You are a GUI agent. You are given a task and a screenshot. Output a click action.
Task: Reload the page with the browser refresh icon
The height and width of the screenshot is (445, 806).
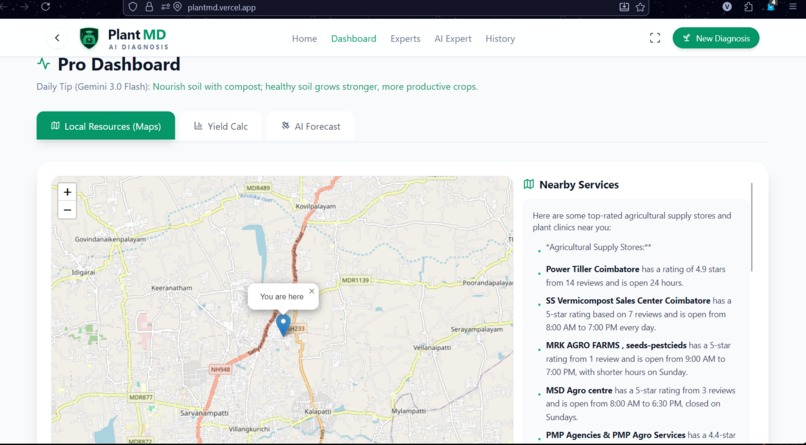45,7
